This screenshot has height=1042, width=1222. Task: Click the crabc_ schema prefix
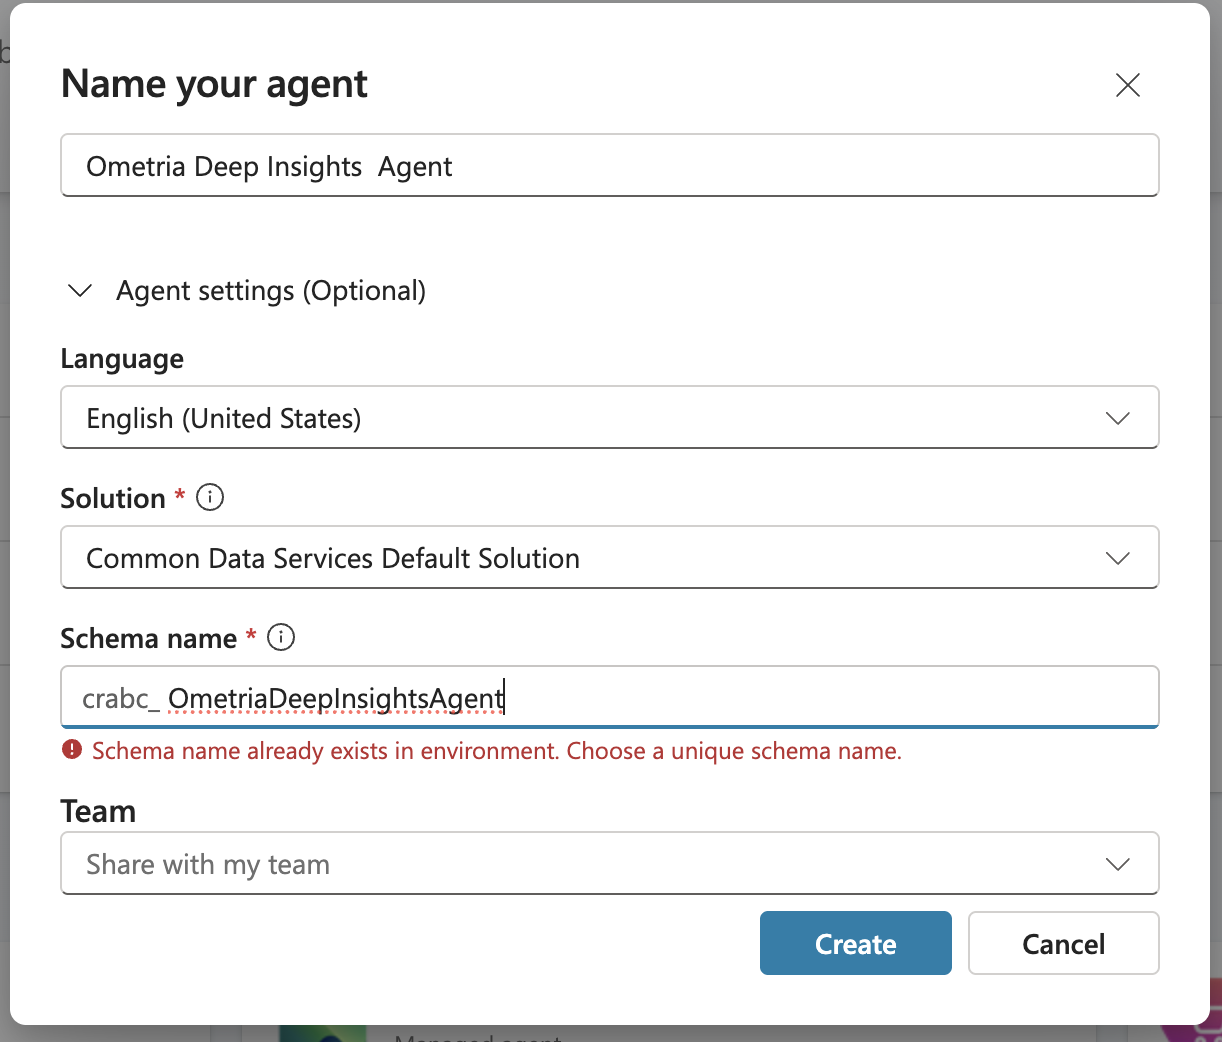121,698
